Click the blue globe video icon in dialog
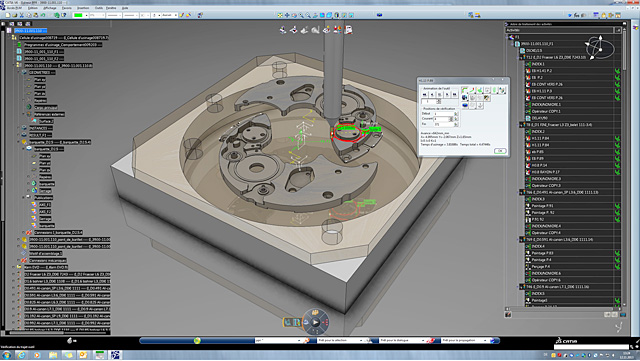This screenshot has height=361, width=640. 464,98
